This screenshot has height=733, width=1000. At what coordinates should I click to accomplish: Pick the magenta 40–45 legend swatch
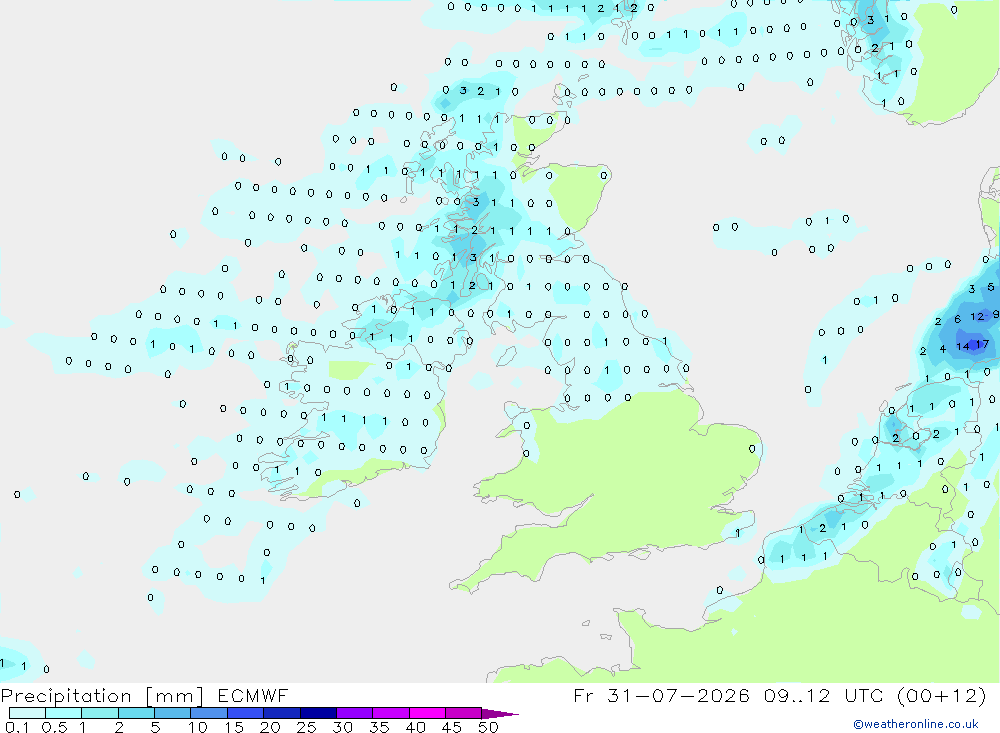coord(427,713)
